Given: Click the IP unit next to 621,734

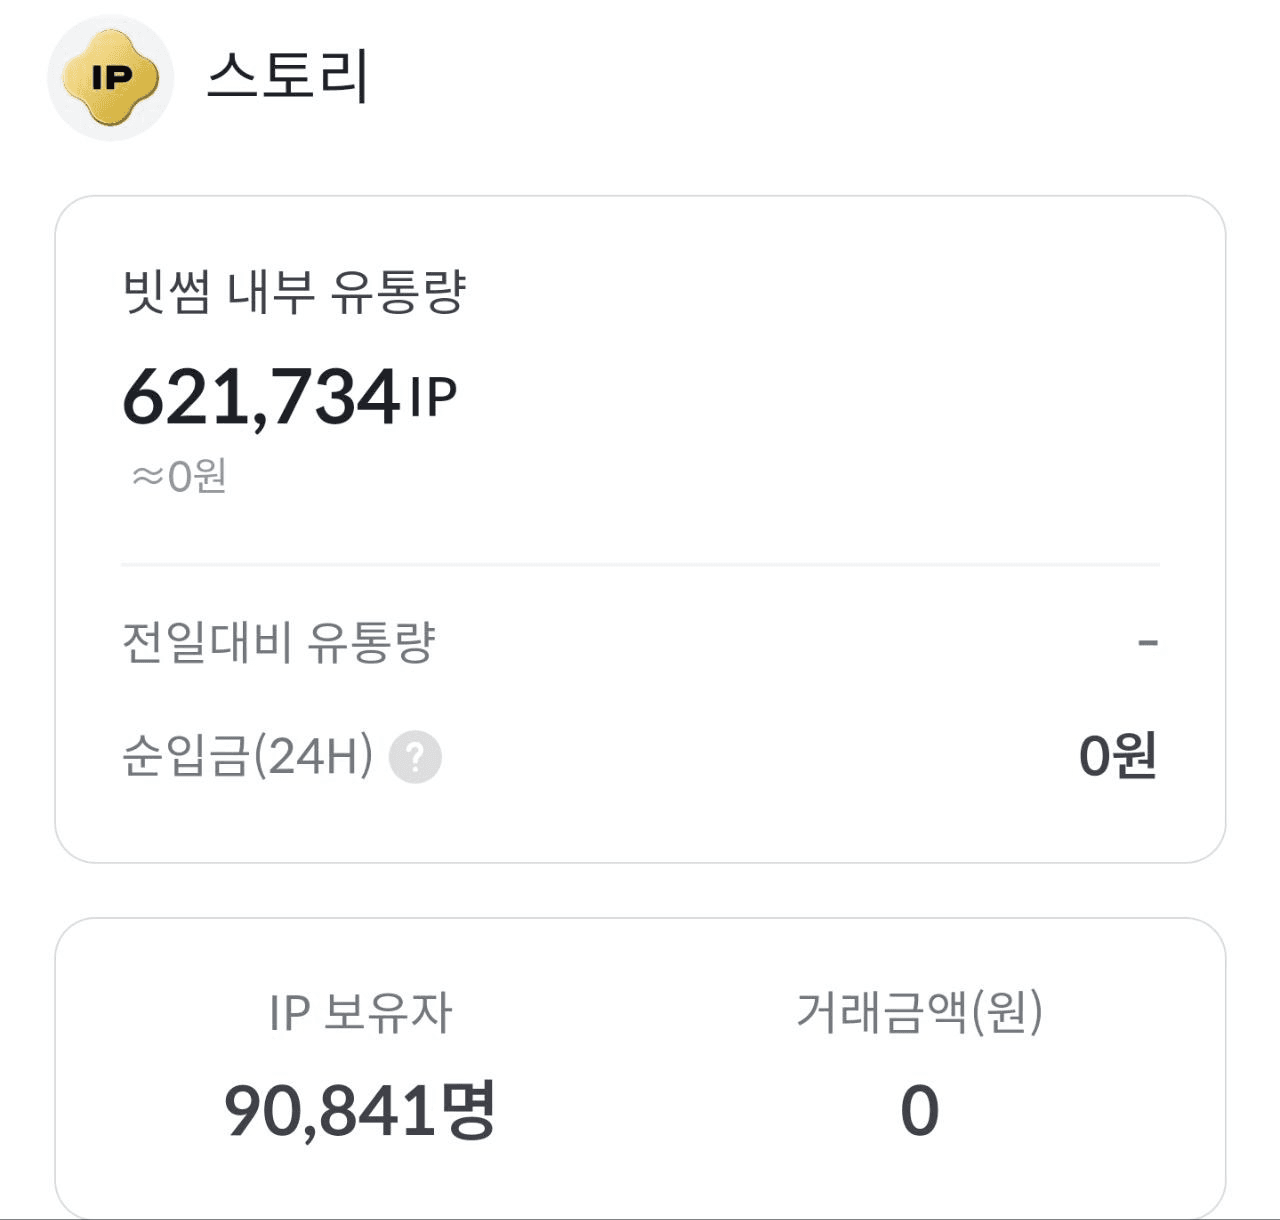Looking at the screenshot, I should [x=433, y=398].
